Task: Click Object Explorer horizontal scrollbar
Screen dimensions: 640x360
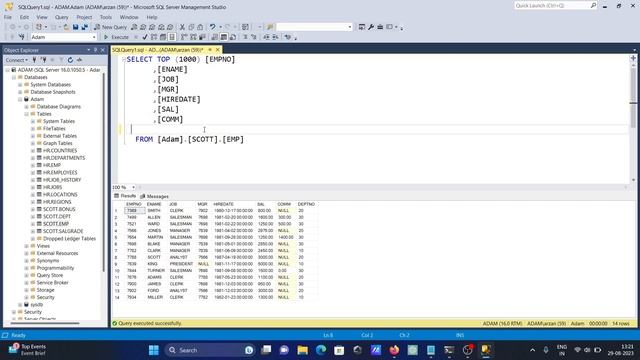Action: click(x=45, y=323)
